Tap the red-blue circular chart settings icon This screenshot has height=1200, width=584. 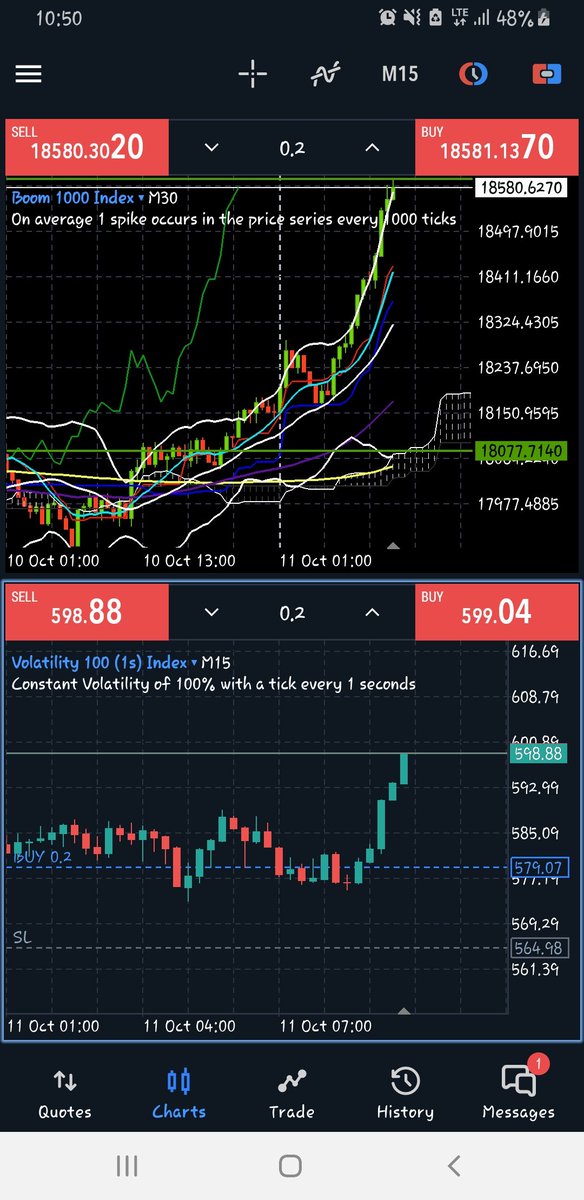tap(473, 74)
